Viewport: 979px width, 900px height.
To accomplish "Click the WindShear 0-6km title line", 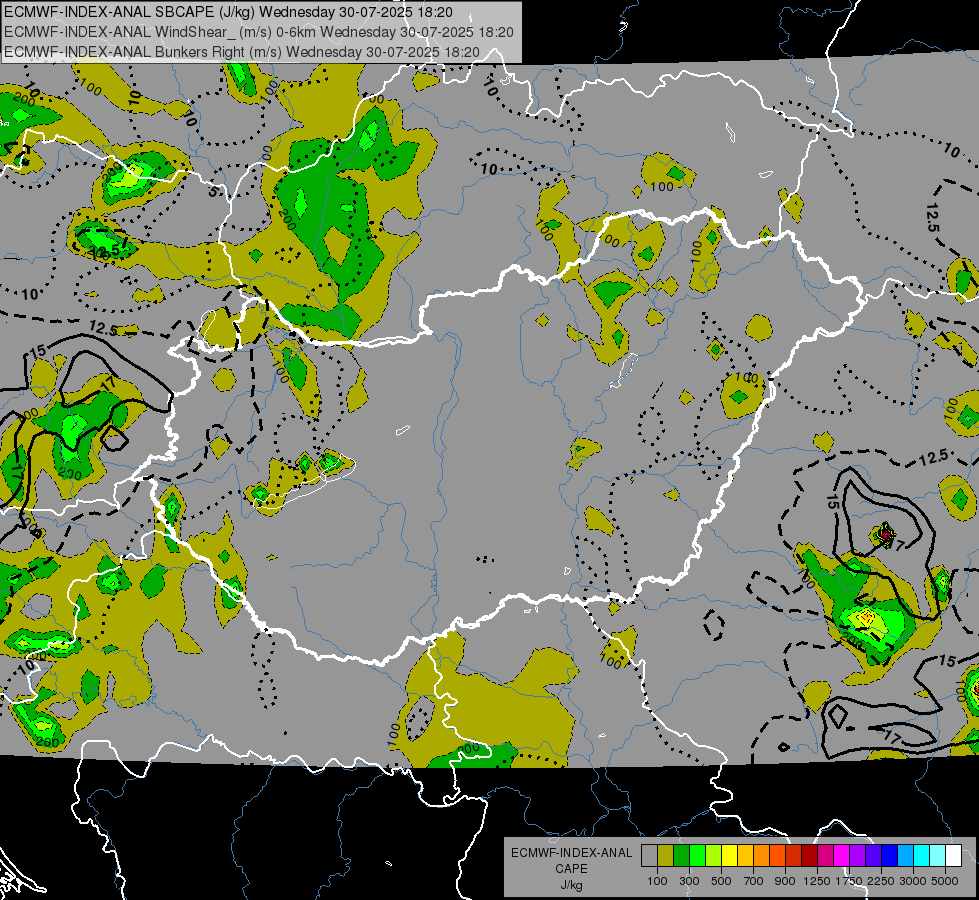I will [x=258, y=32].
